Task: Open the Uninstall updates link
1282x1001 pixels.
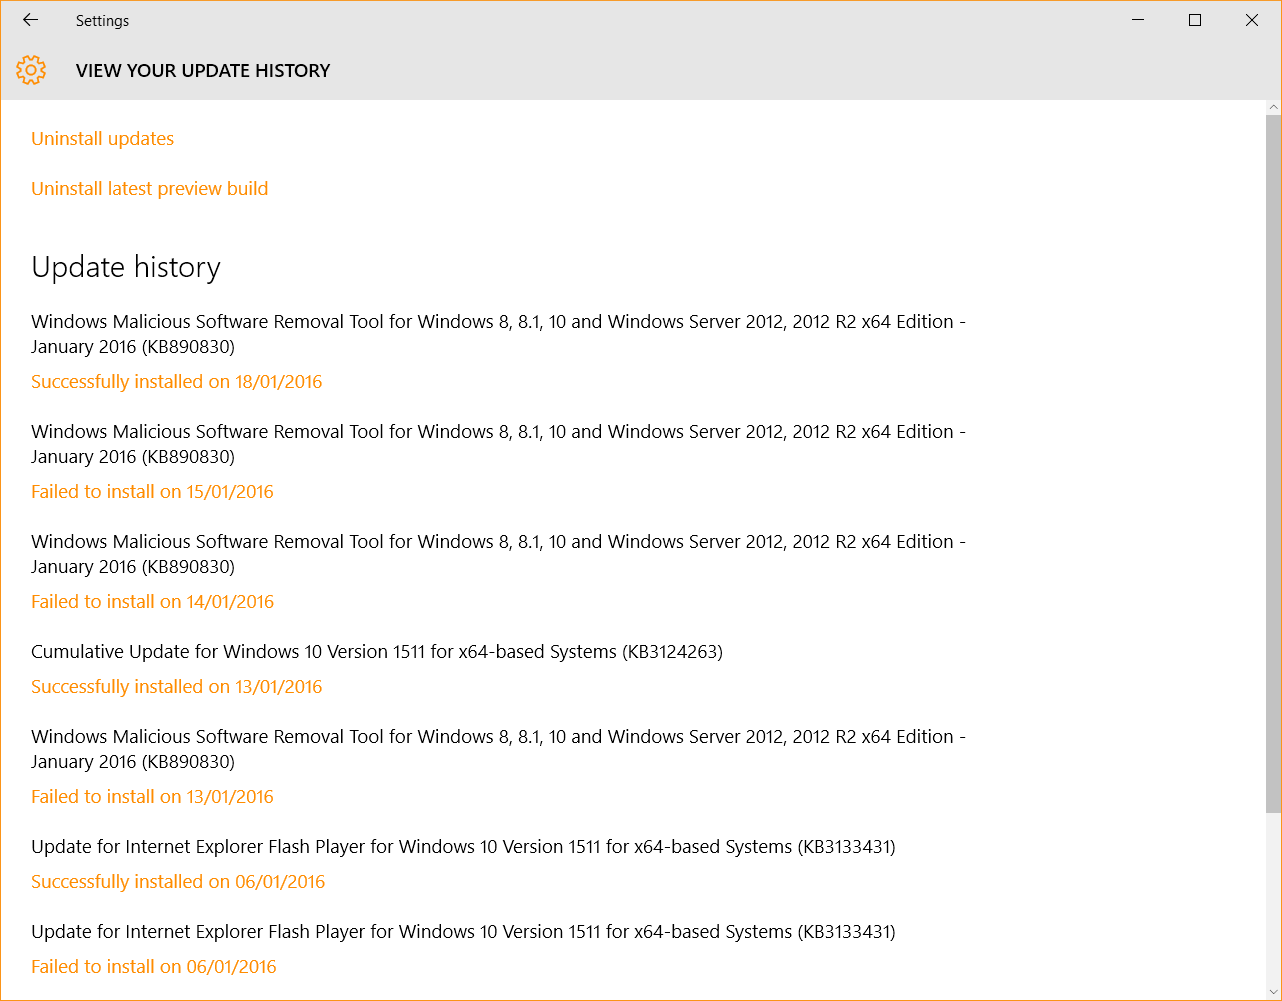Action: pyautogui.click(x=102, y=139)
